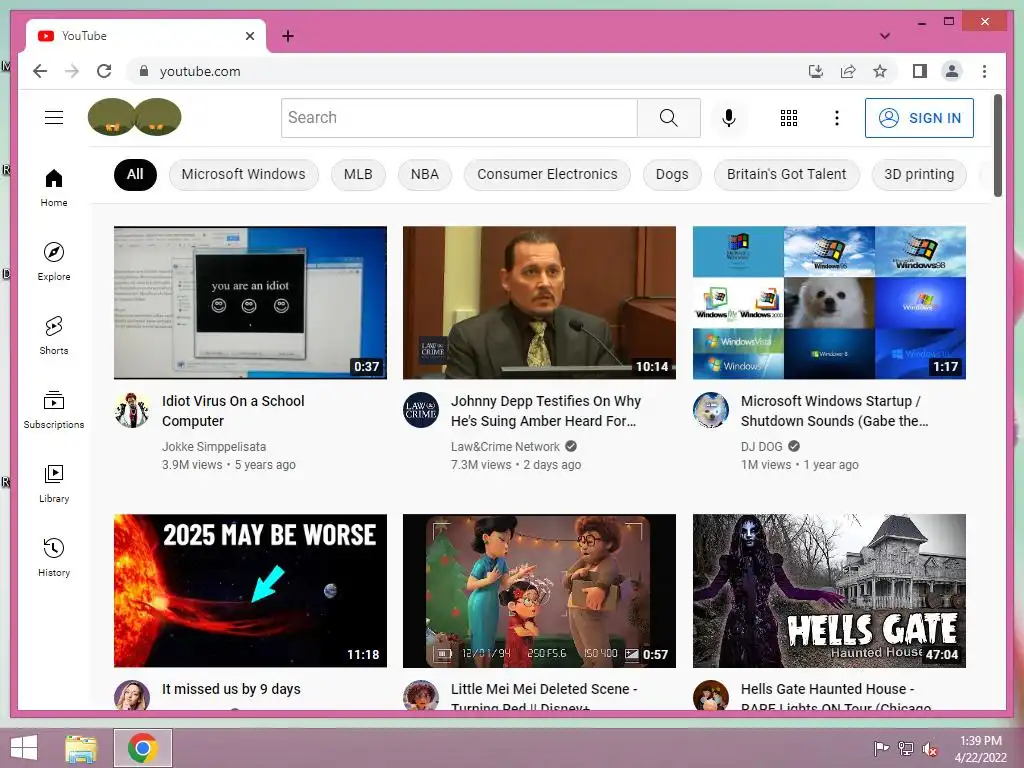Click the Windows logos grid thumbnail

[829, 302]
